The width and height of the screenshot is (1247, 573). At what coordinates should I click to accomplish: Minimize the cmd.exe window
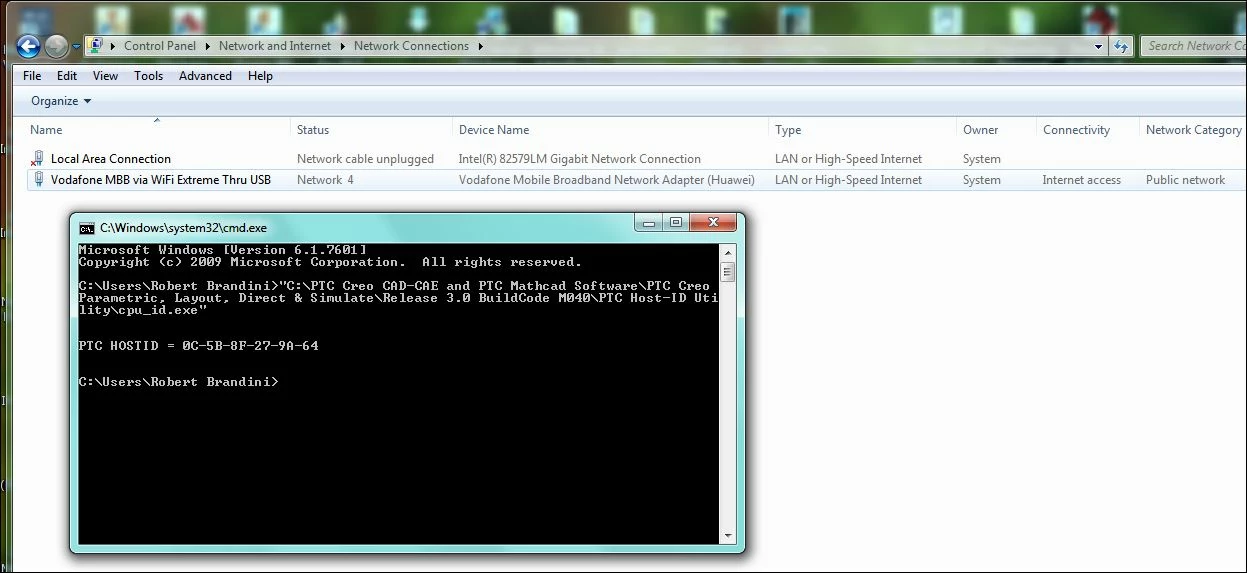[x=649, y=223]
